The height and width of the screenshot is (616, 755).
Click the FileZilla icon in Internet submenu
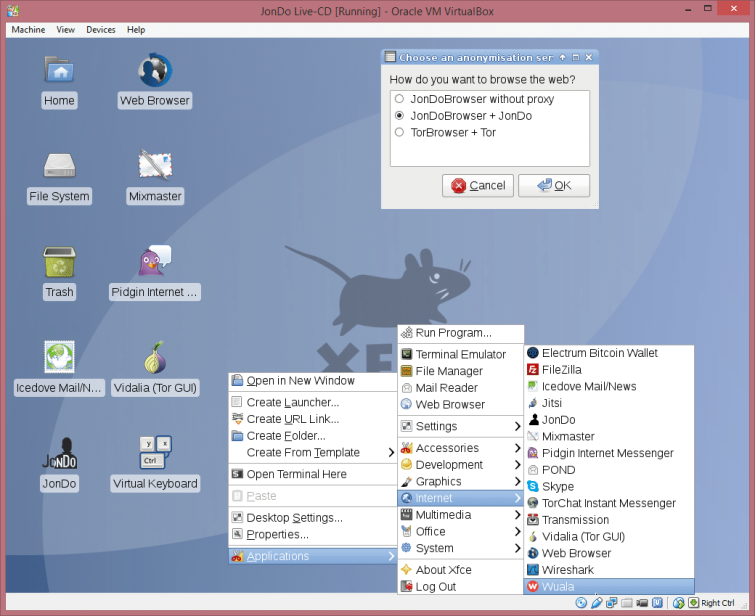click(533, 370)
